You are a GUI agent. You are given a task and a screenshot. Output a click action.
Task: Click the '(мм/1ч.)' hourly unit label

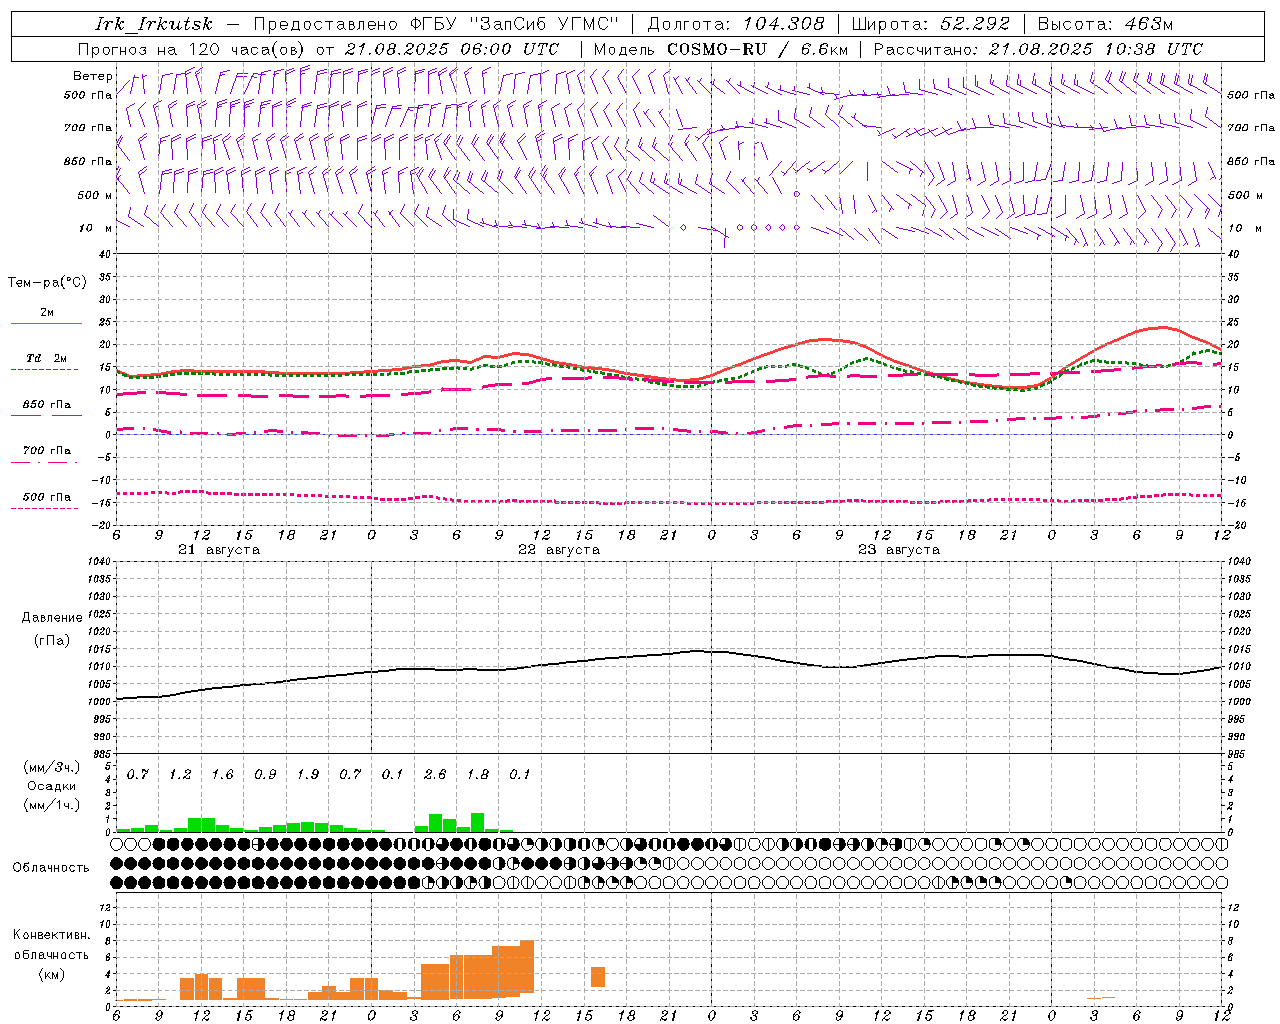52,805
